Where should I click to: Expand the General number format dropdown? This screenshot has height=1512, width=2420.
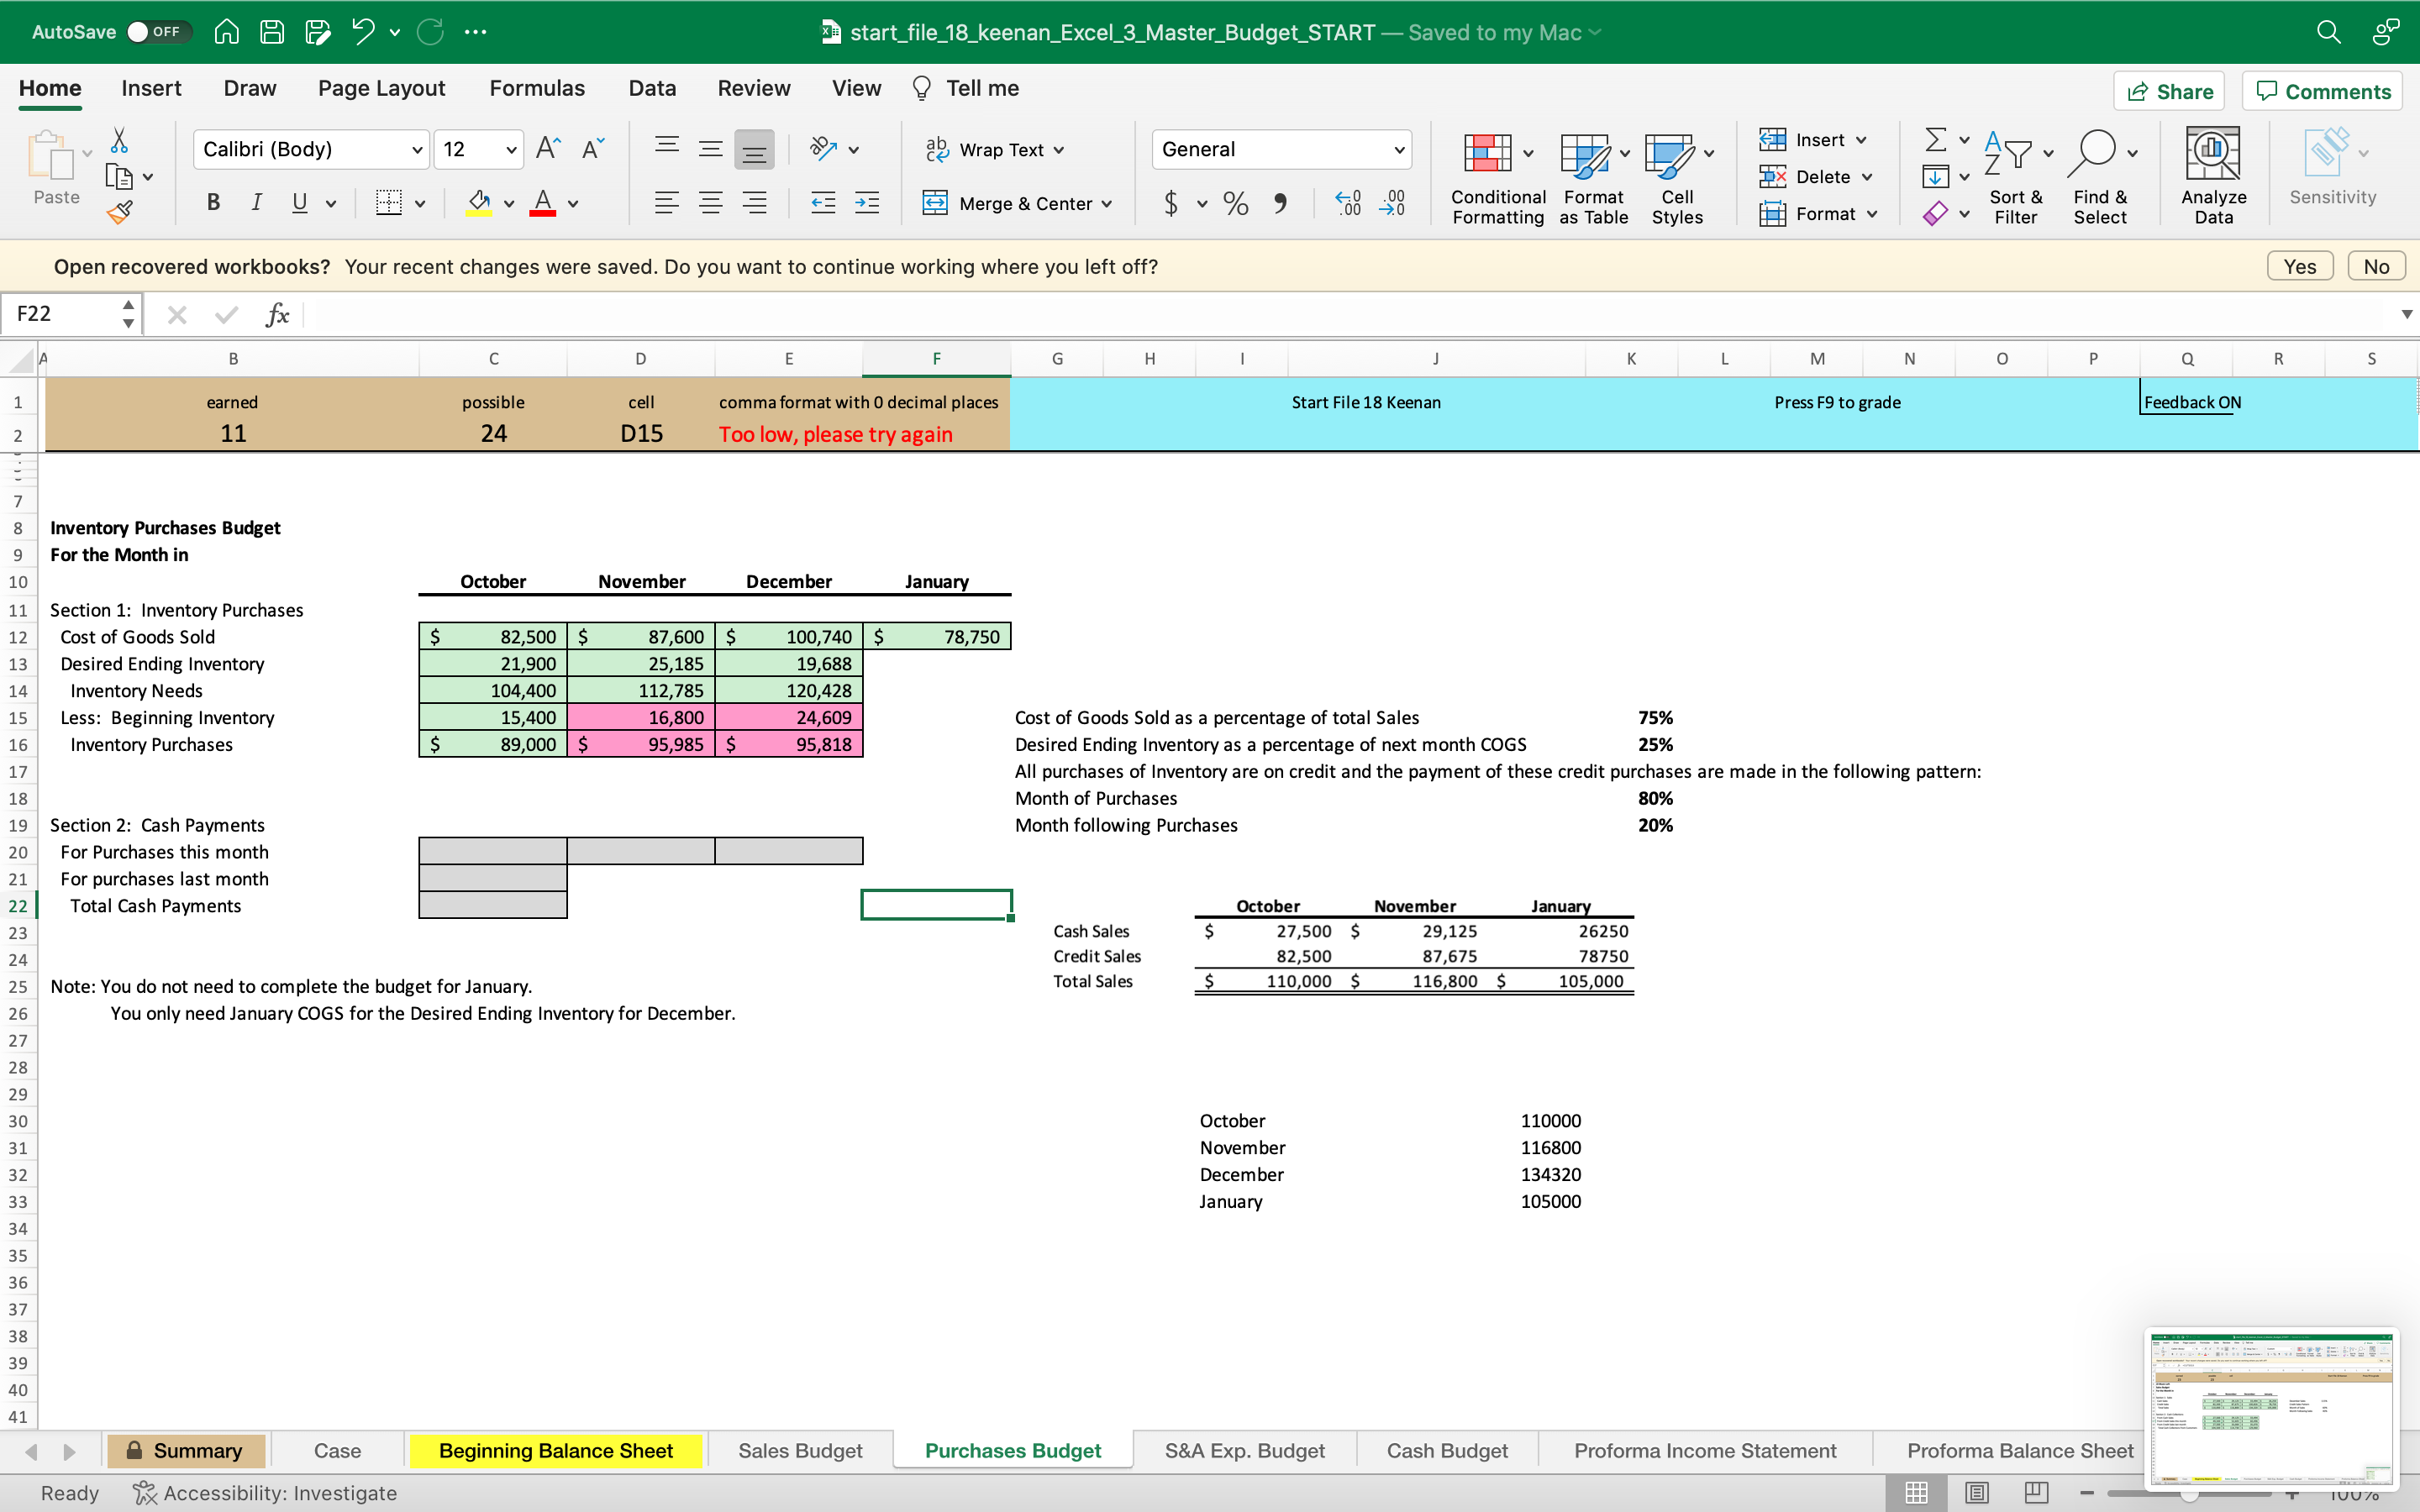(x=1398, y=149)
